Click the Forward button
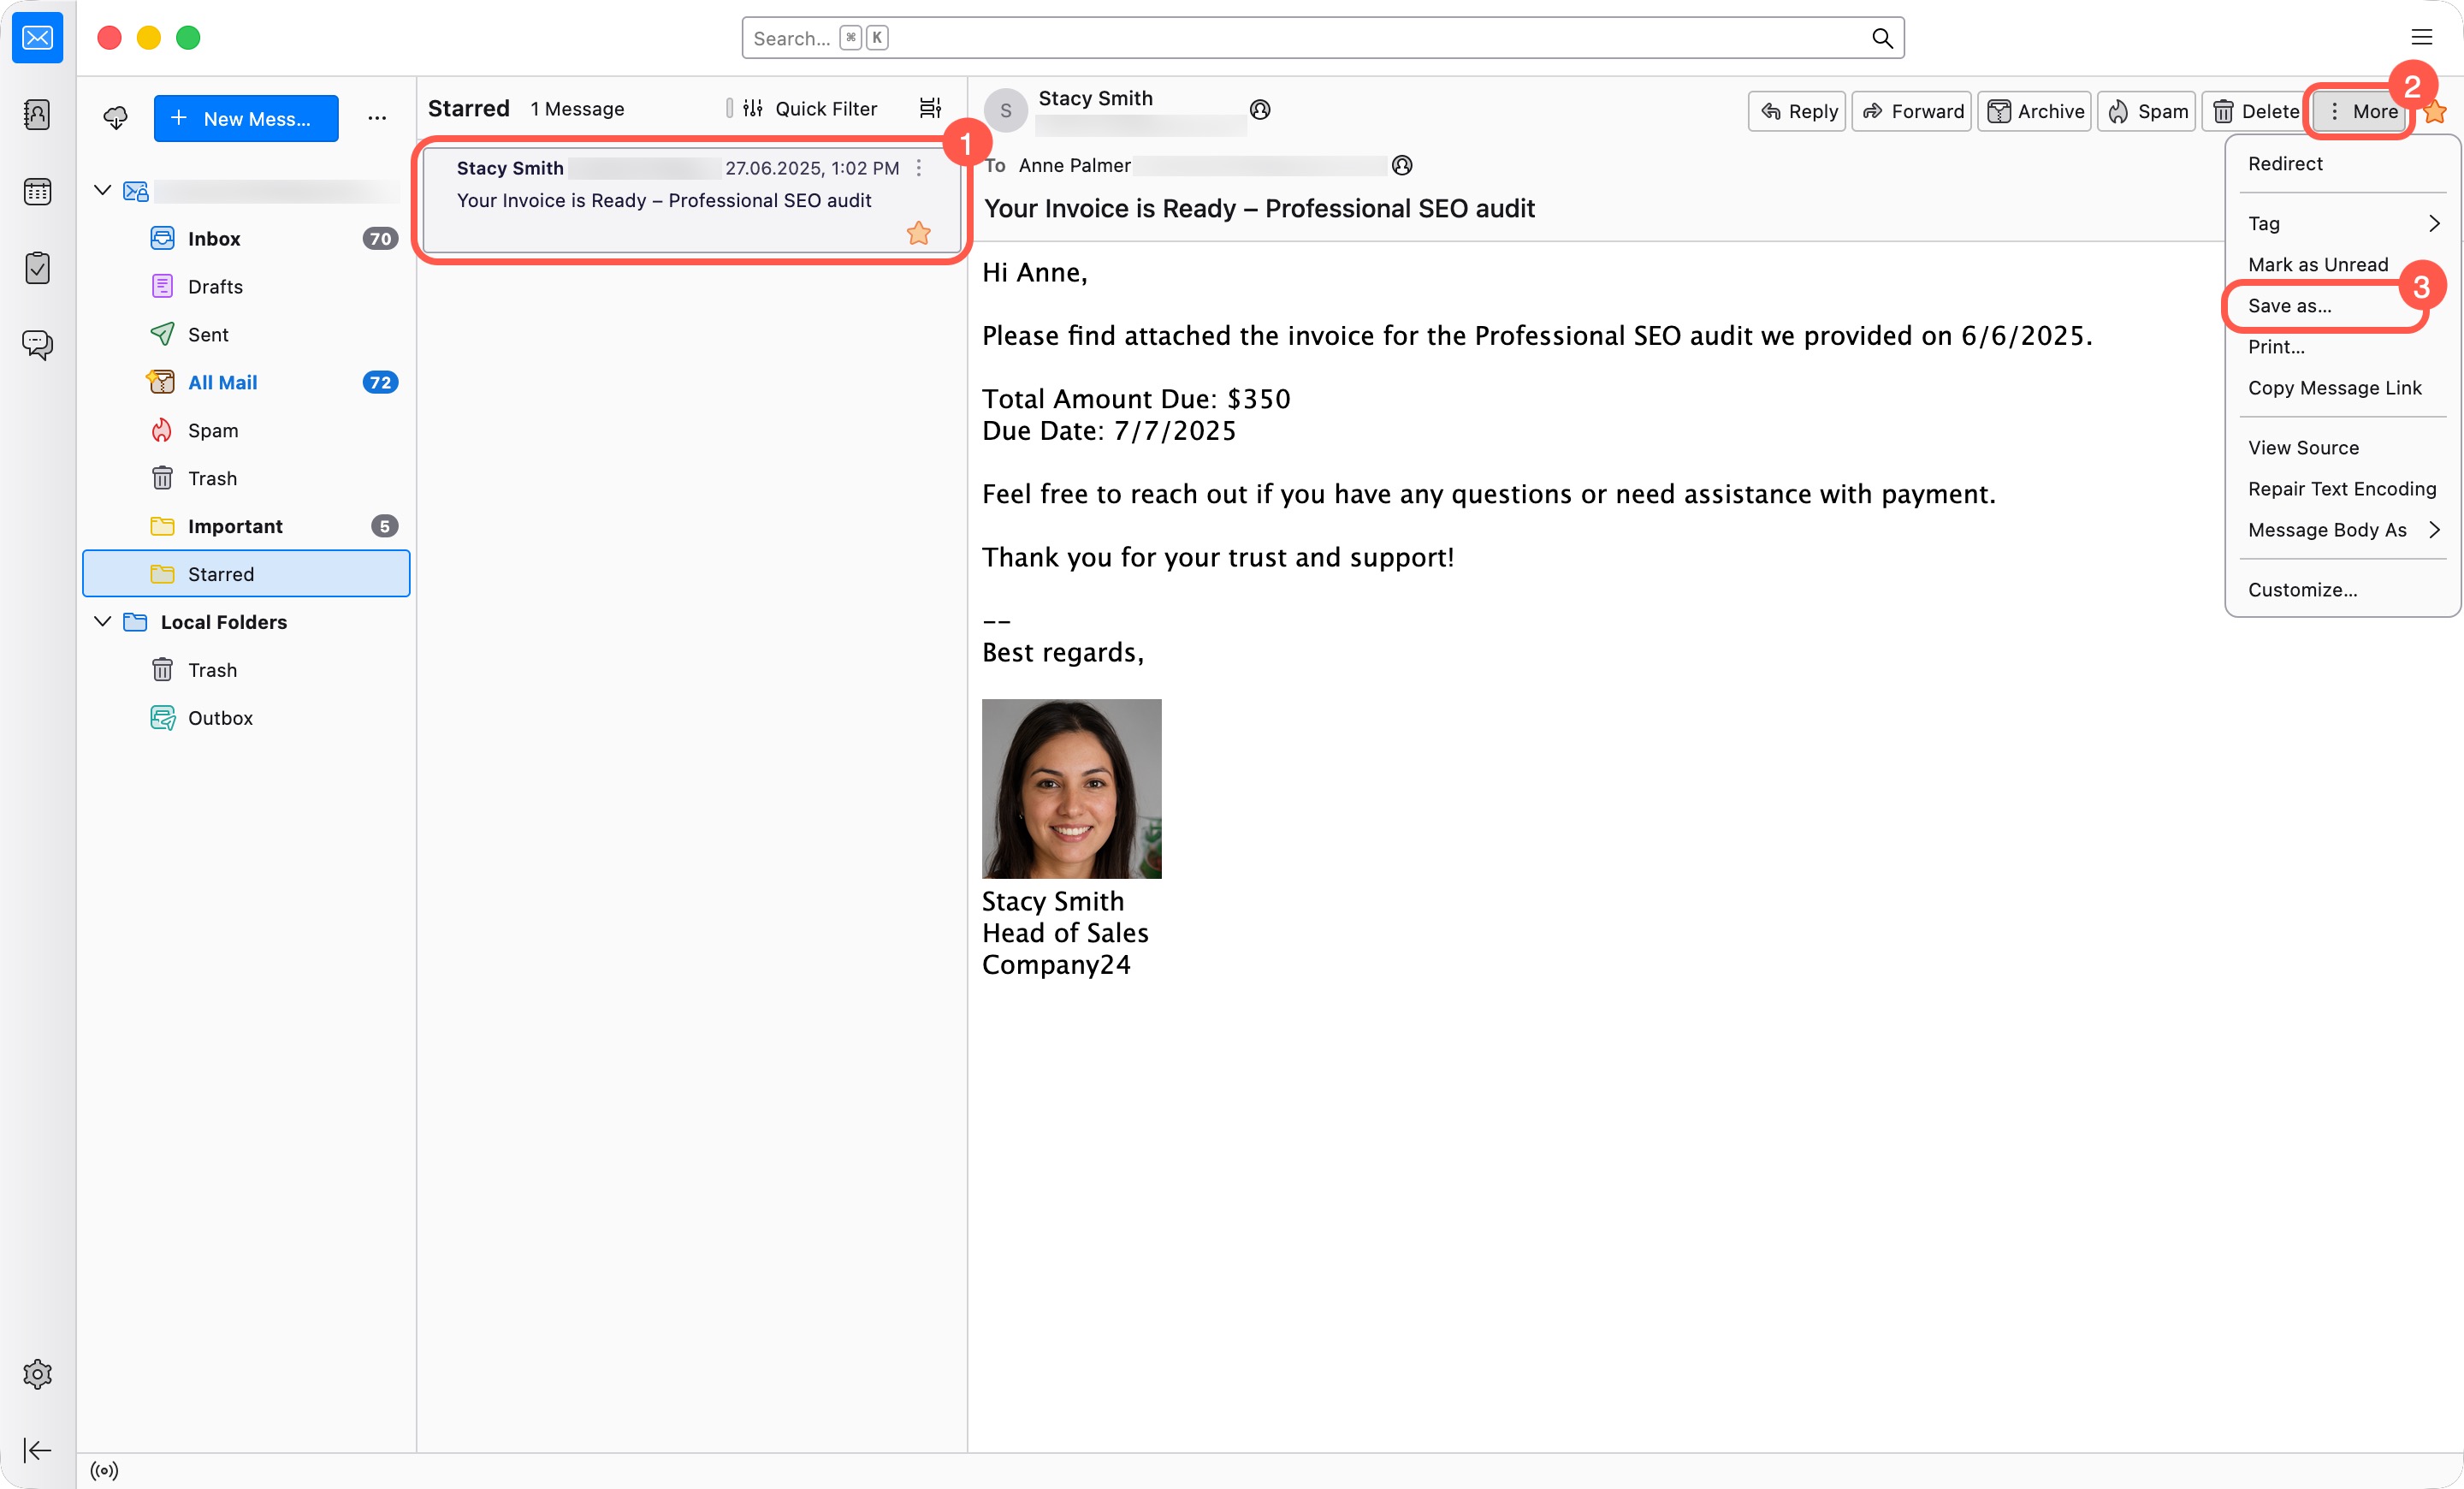The image size is (2464, 1489). [x=1911, y=111]
